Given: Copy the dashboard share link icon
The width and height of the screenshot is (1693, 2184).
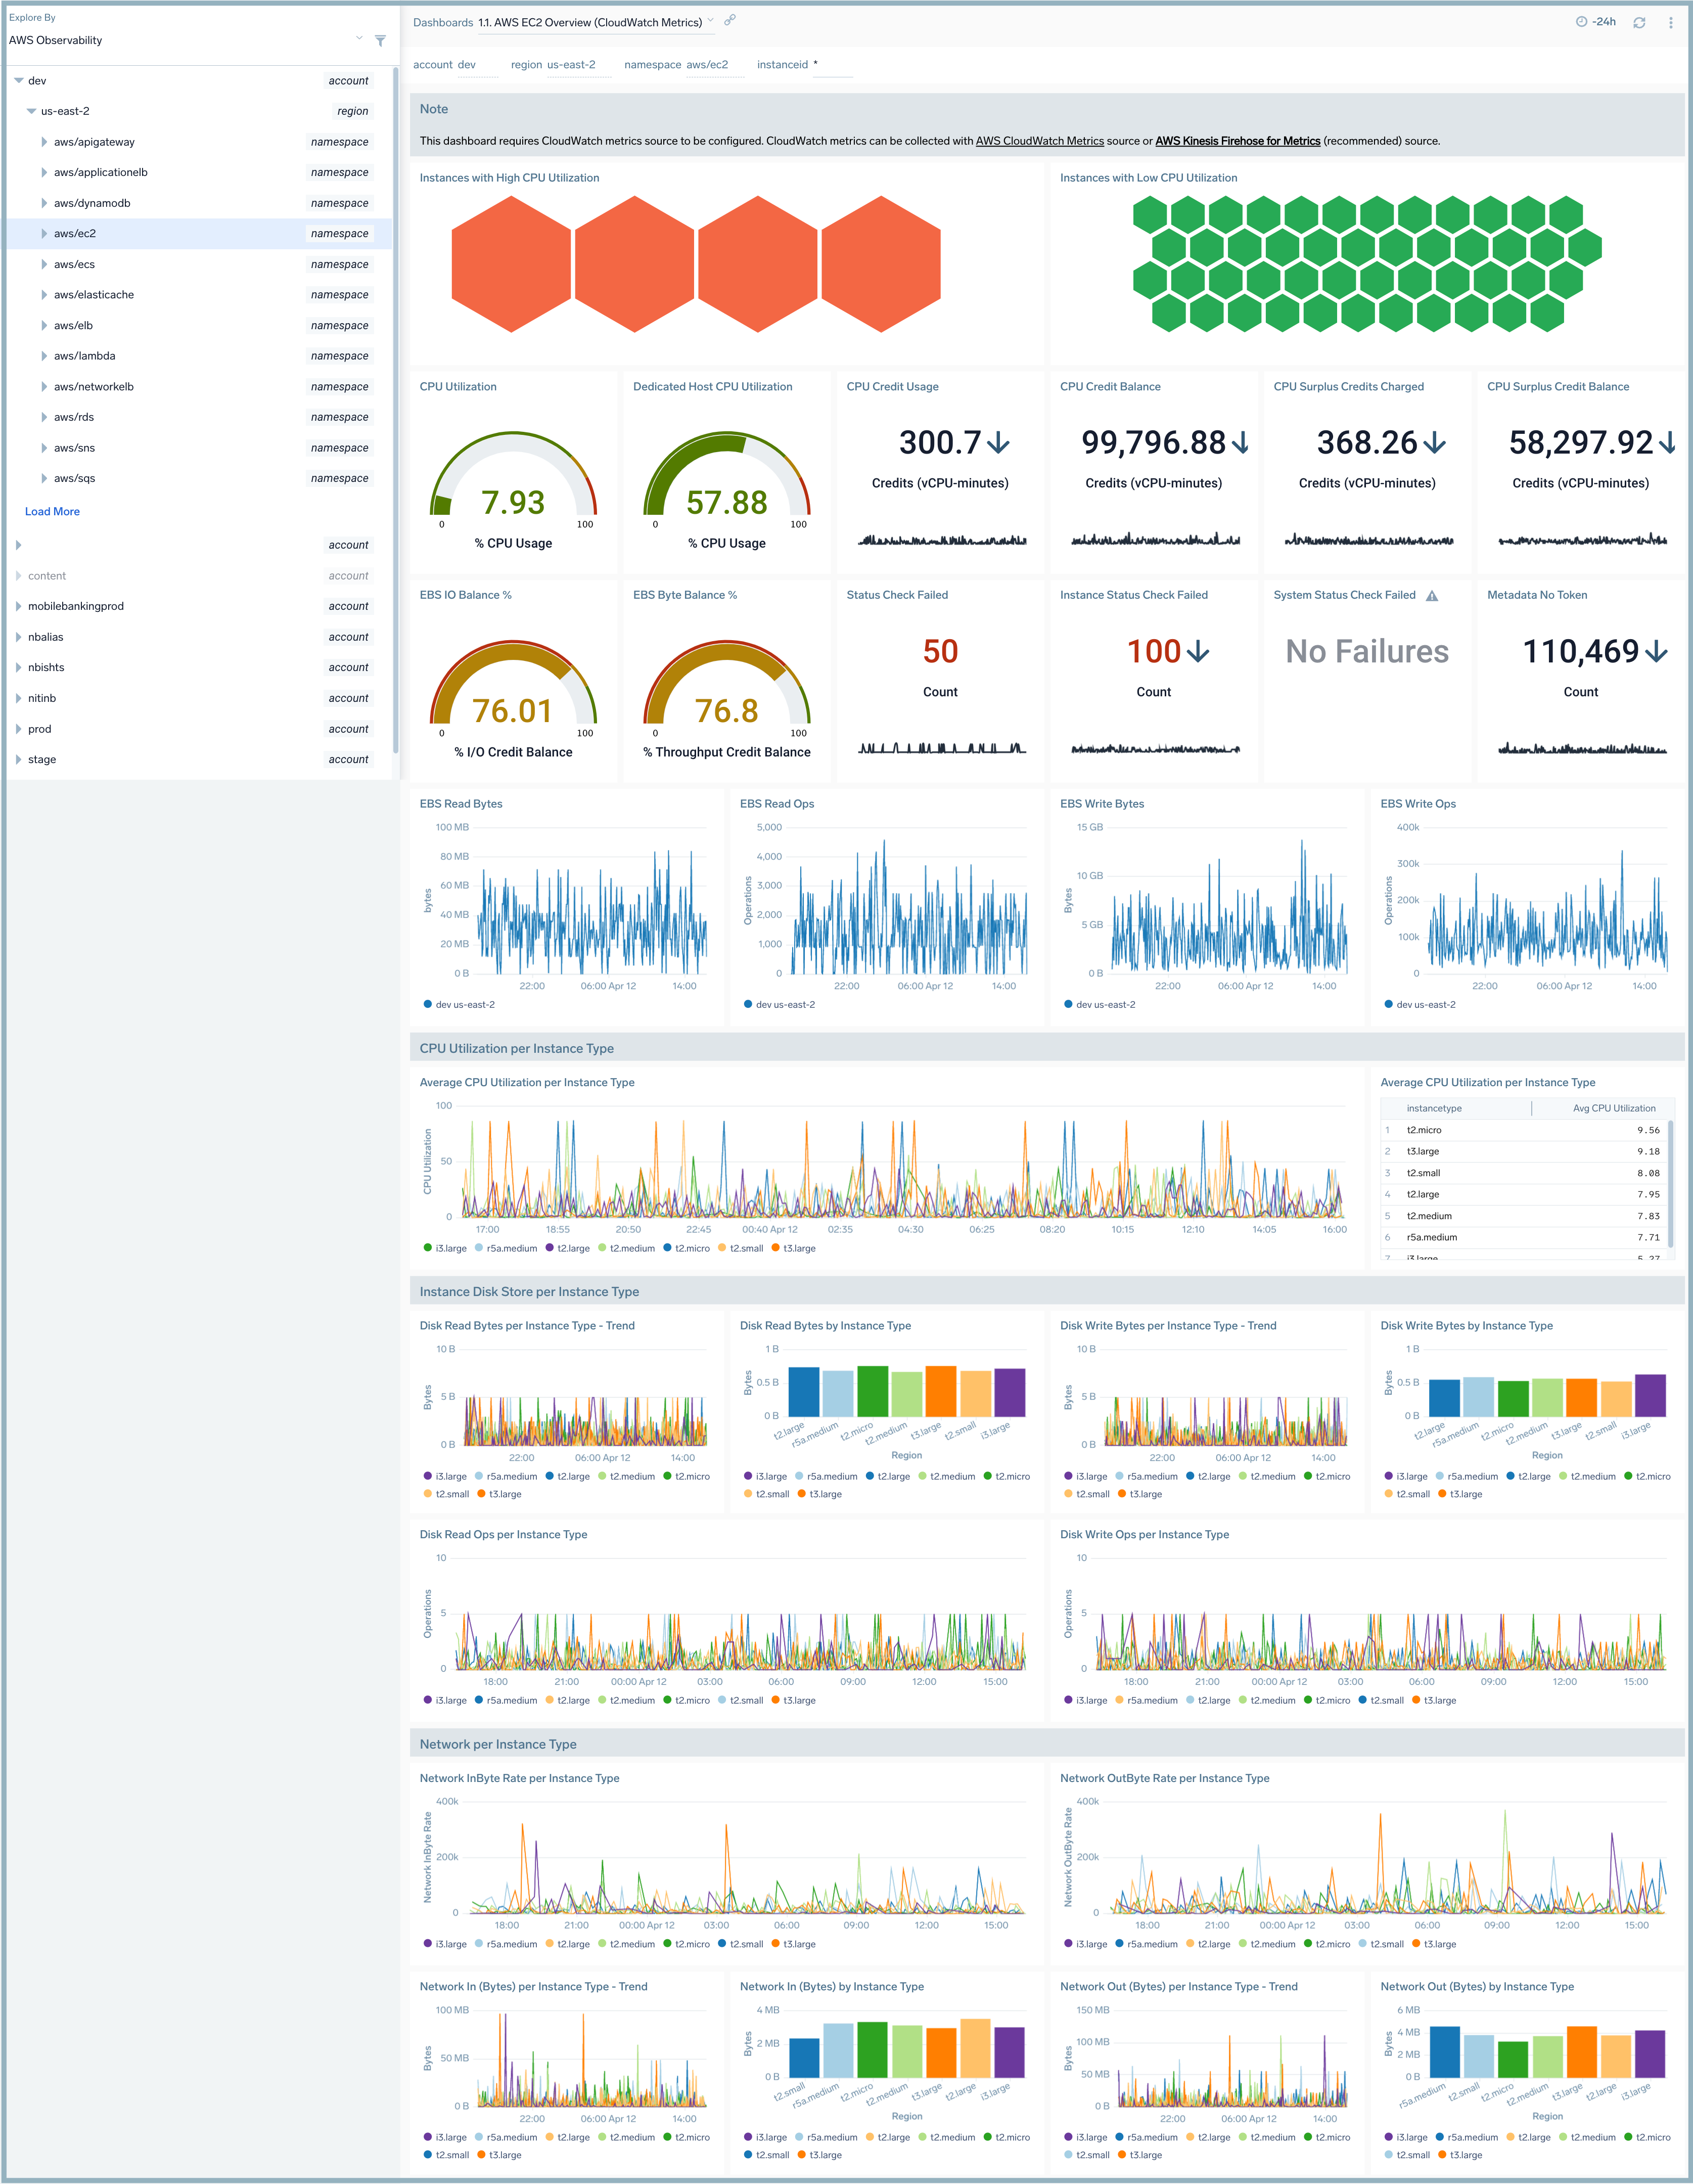Looking at the screenshot, I should point(729,20).
